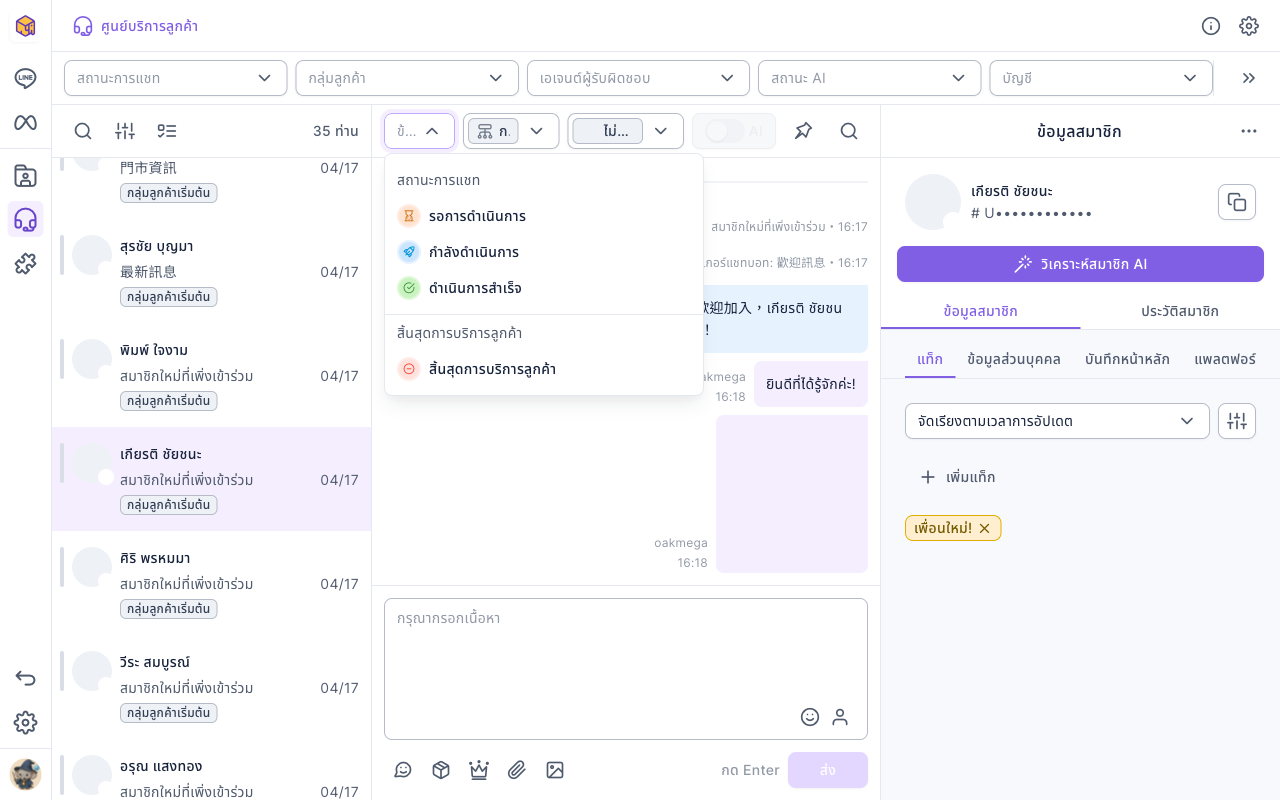Click the ส่ง send button

[828, 770]
